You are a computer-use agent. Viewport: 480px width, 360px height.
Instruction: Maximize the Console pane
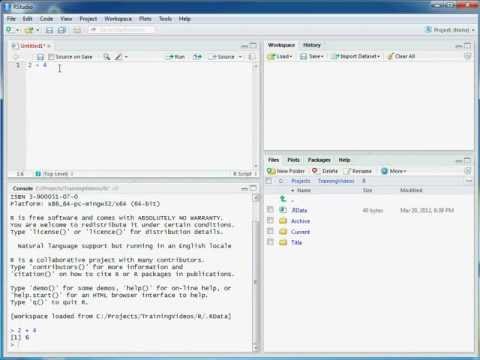(x=253, y=188)
